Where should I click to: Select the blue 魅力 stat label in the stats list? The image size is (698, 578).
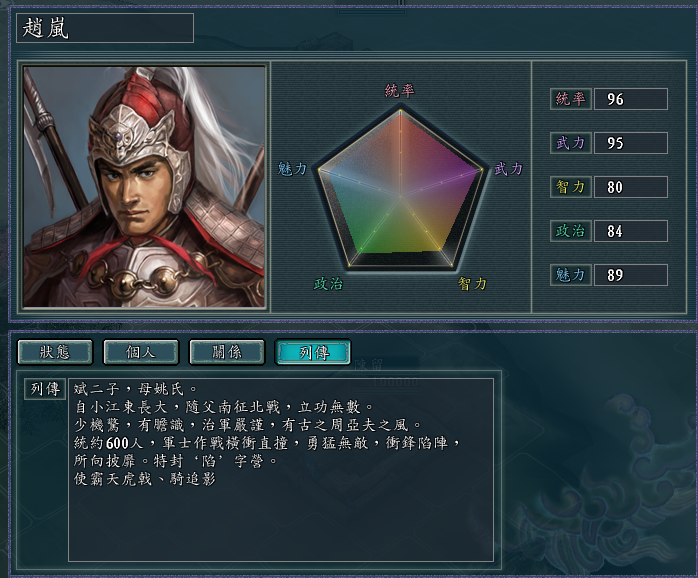tap(570, 275)
